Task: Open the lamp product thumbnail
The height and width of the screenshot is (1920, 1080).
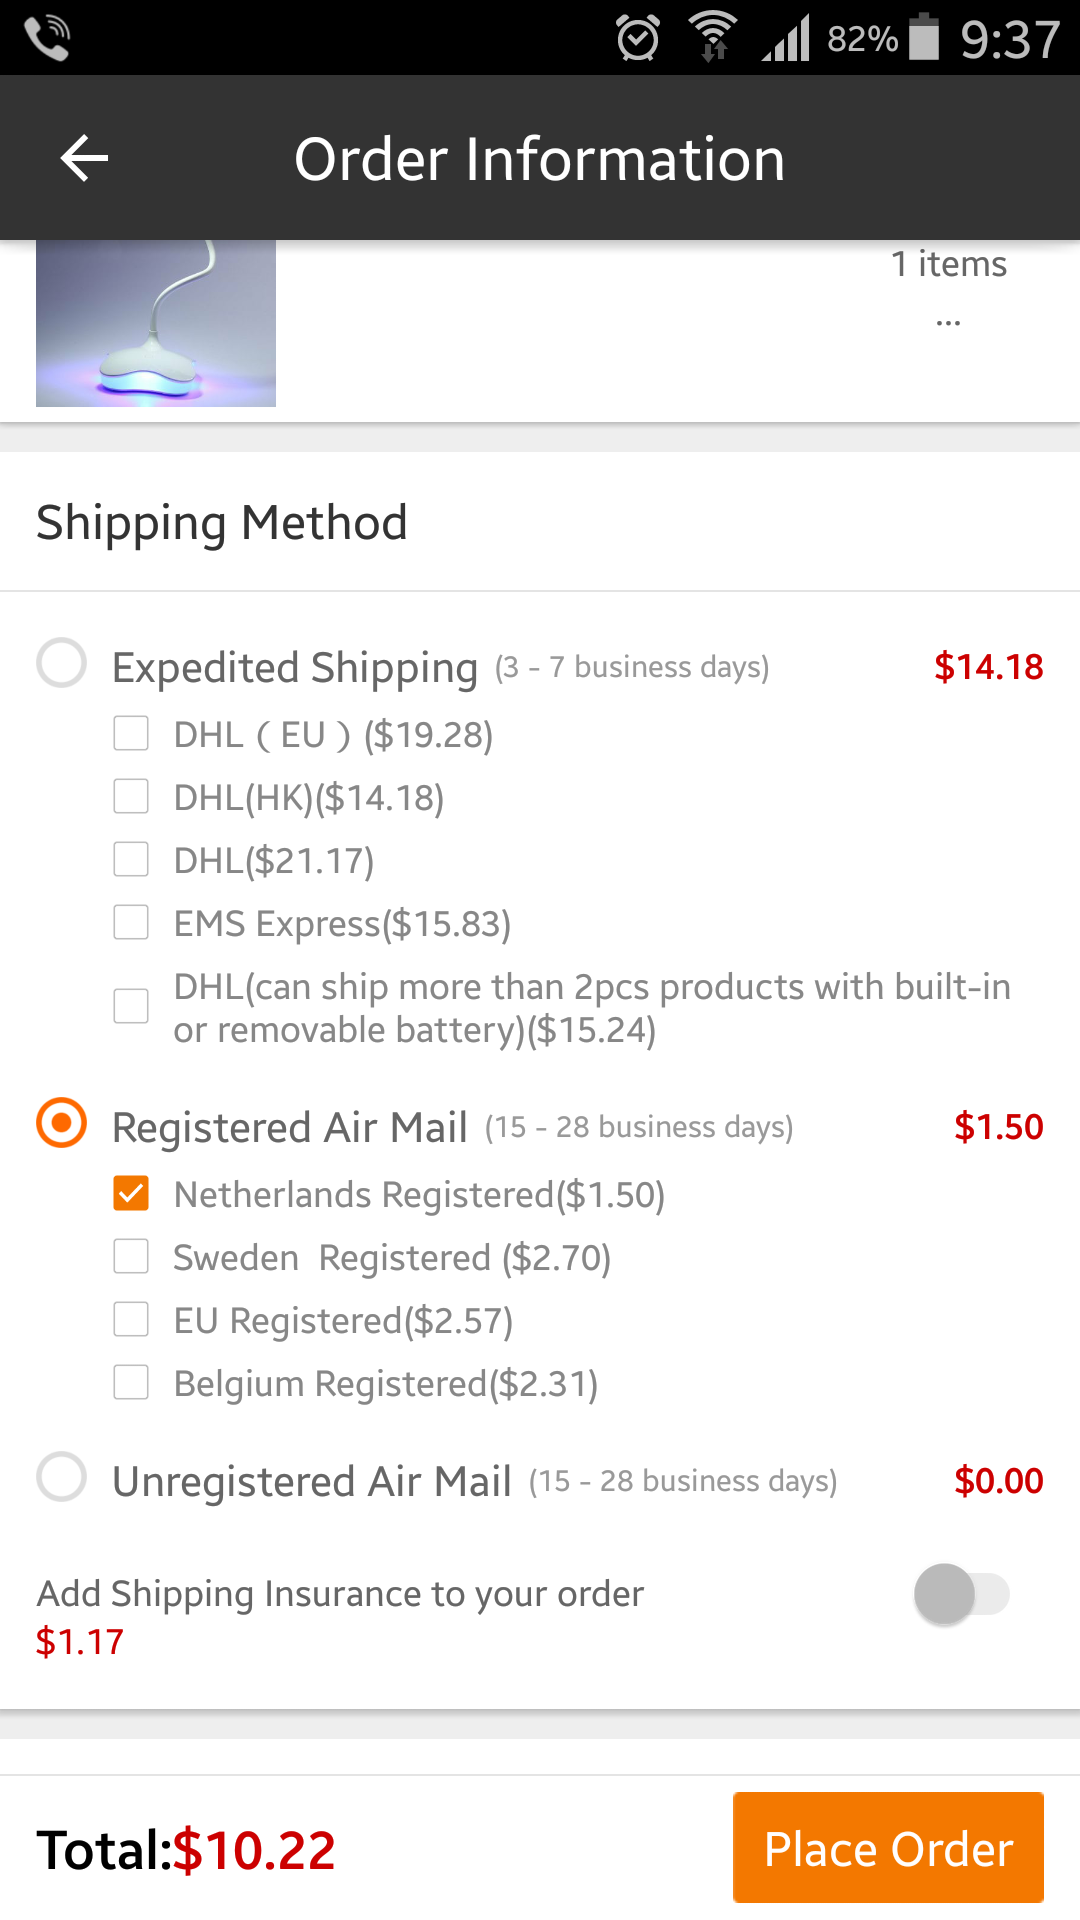Action: pyautogui.click(x=156, y=323)
